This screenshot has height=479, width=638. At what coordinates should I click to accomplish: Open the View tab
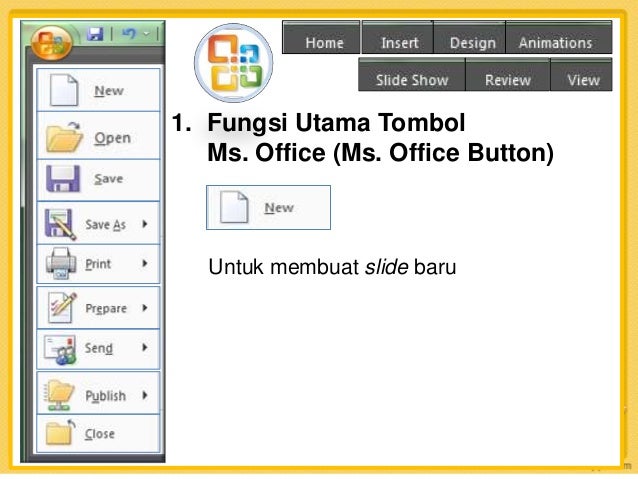coord(581,75)
